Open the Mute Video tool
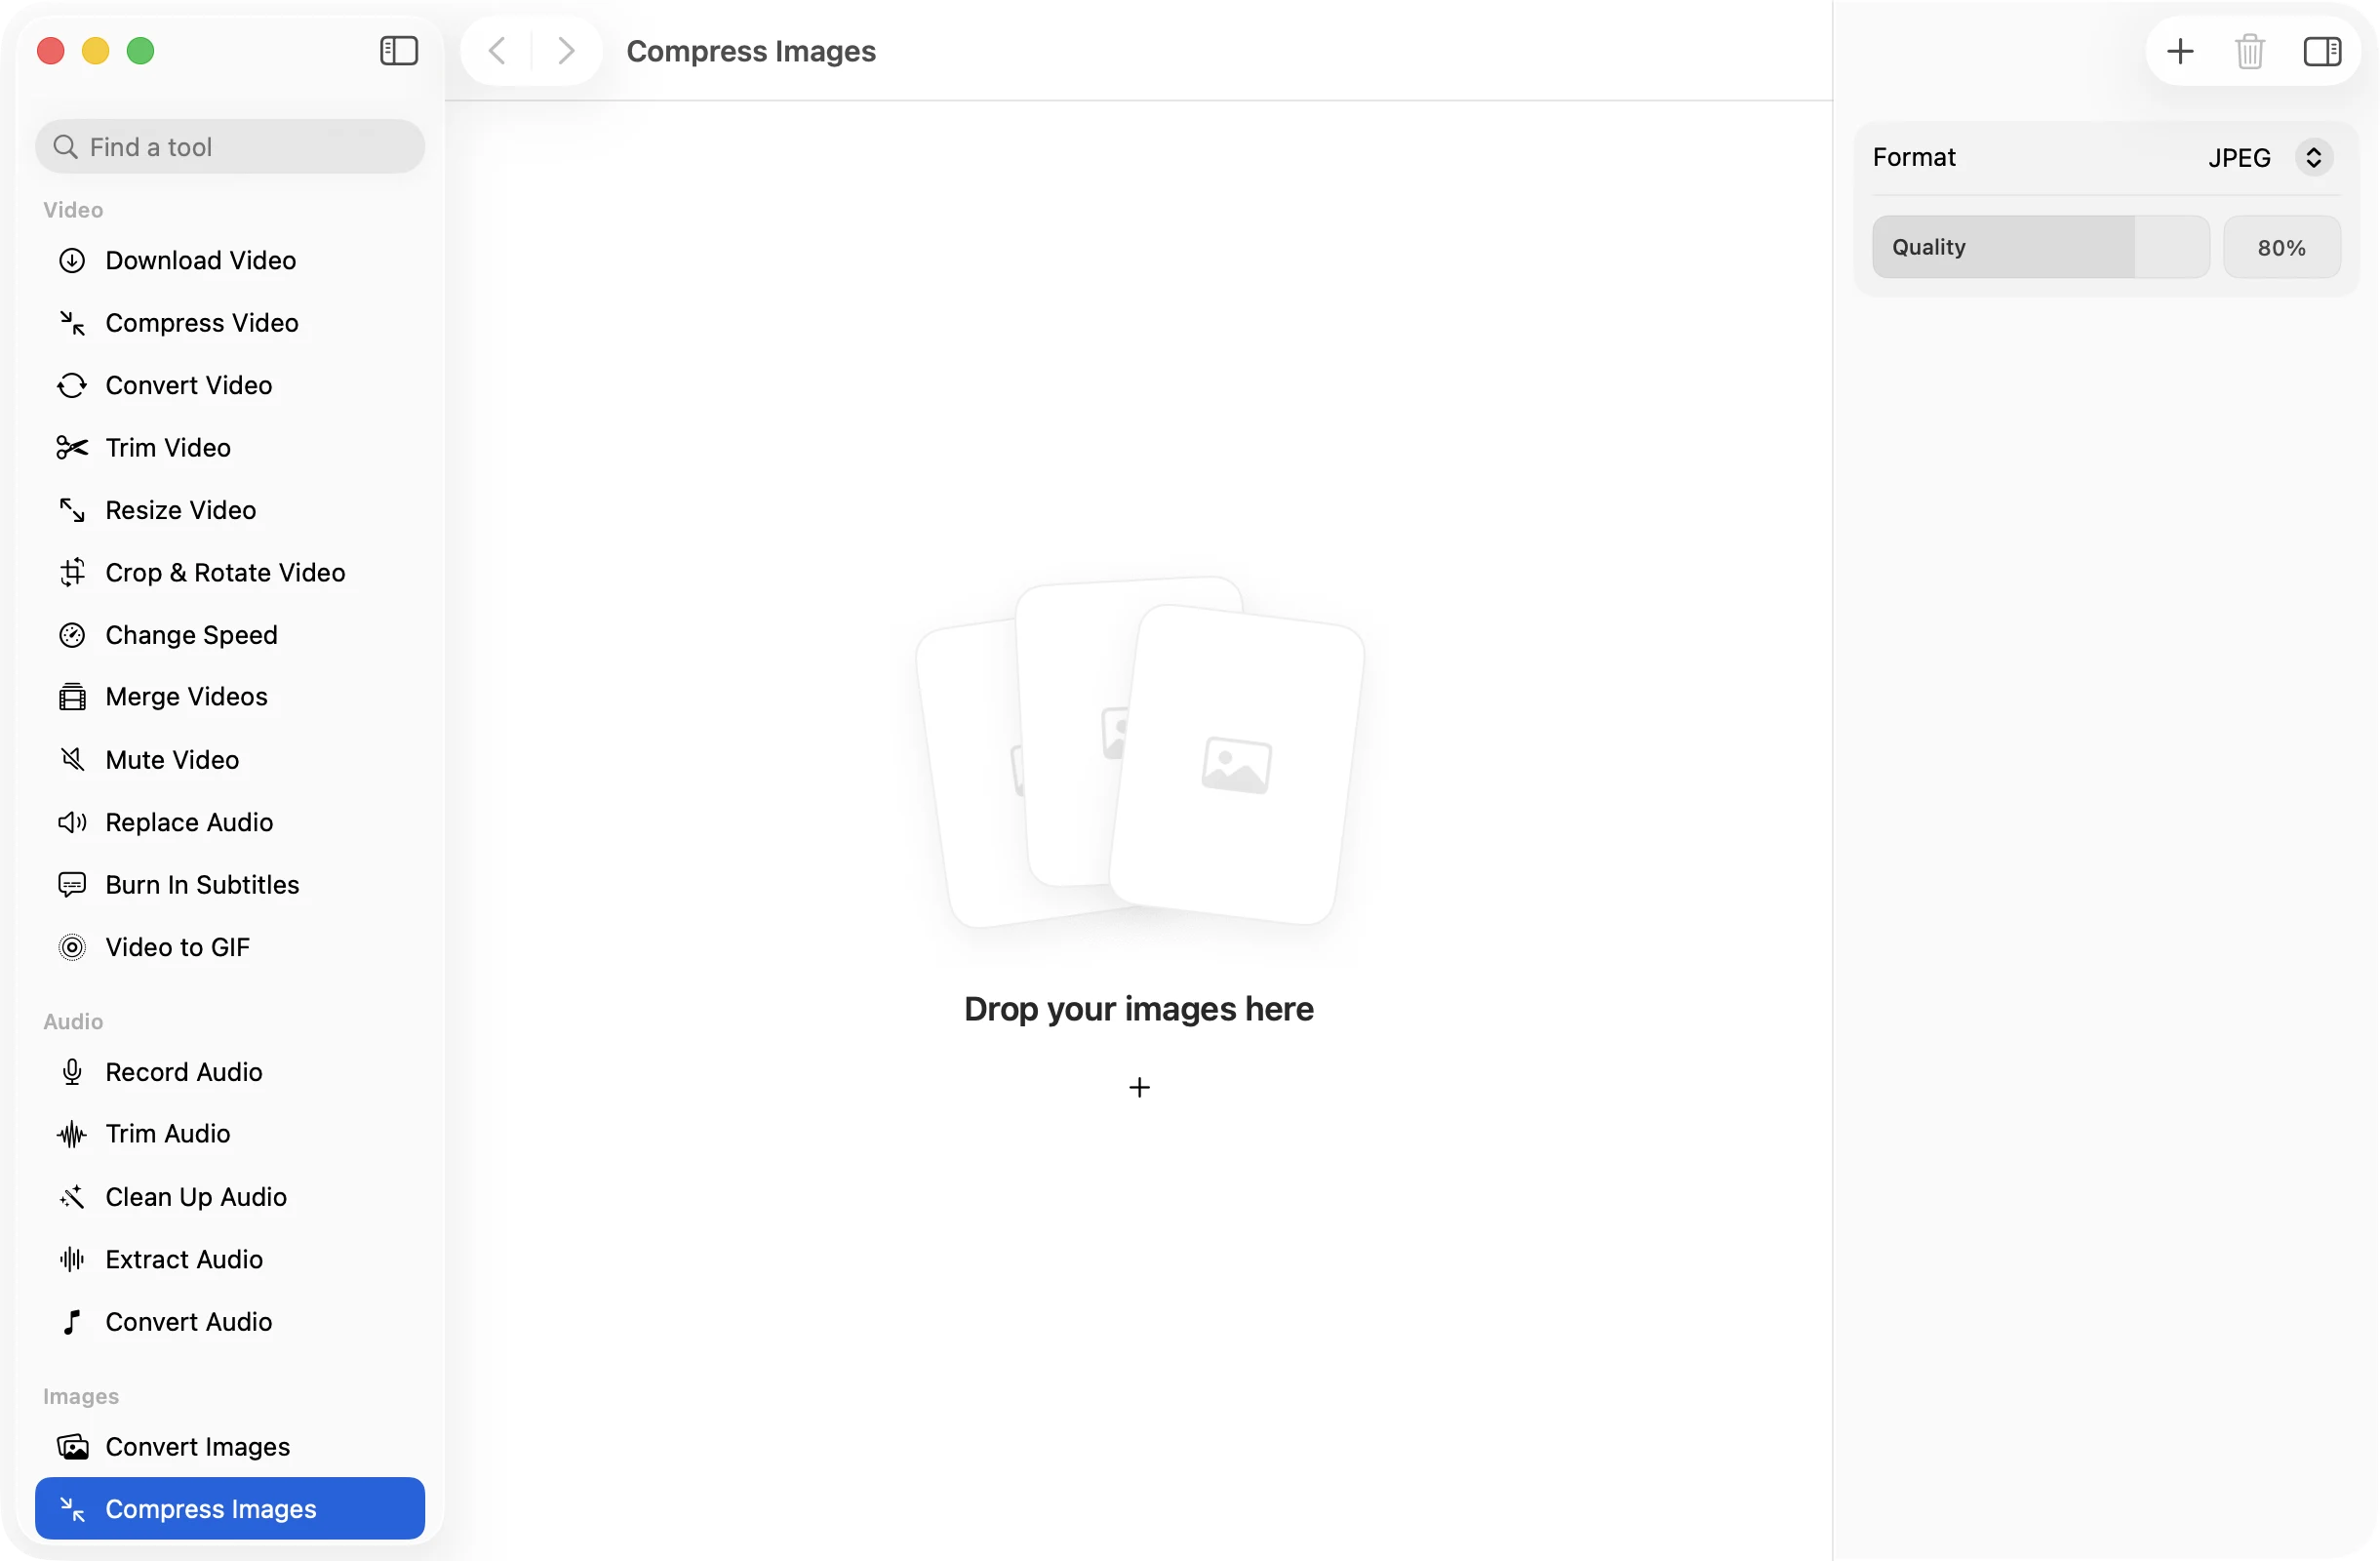This screenshot has height=1561, width=2380. click(229, 760)
